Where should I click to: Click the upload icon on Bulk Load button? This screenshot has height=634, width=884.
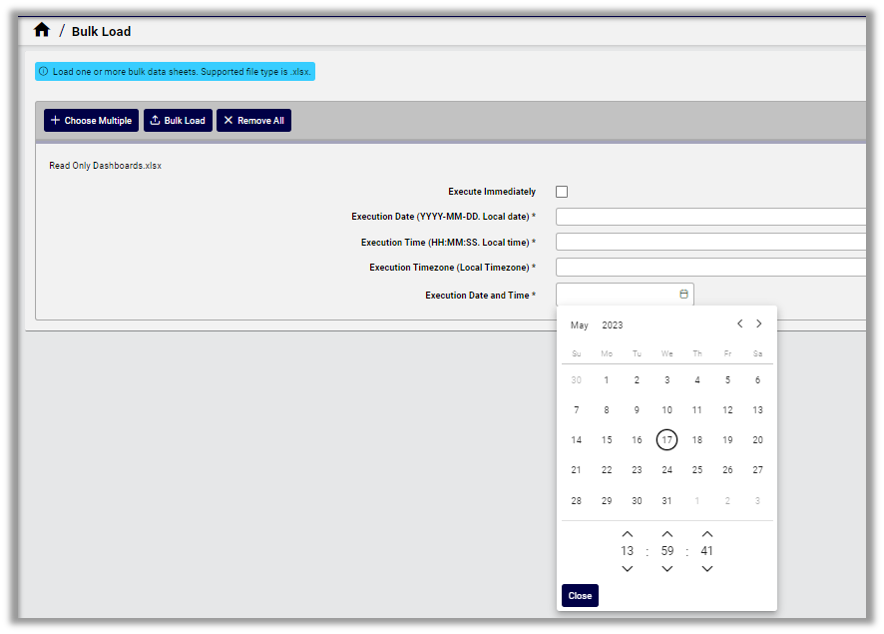coord(153,120)
